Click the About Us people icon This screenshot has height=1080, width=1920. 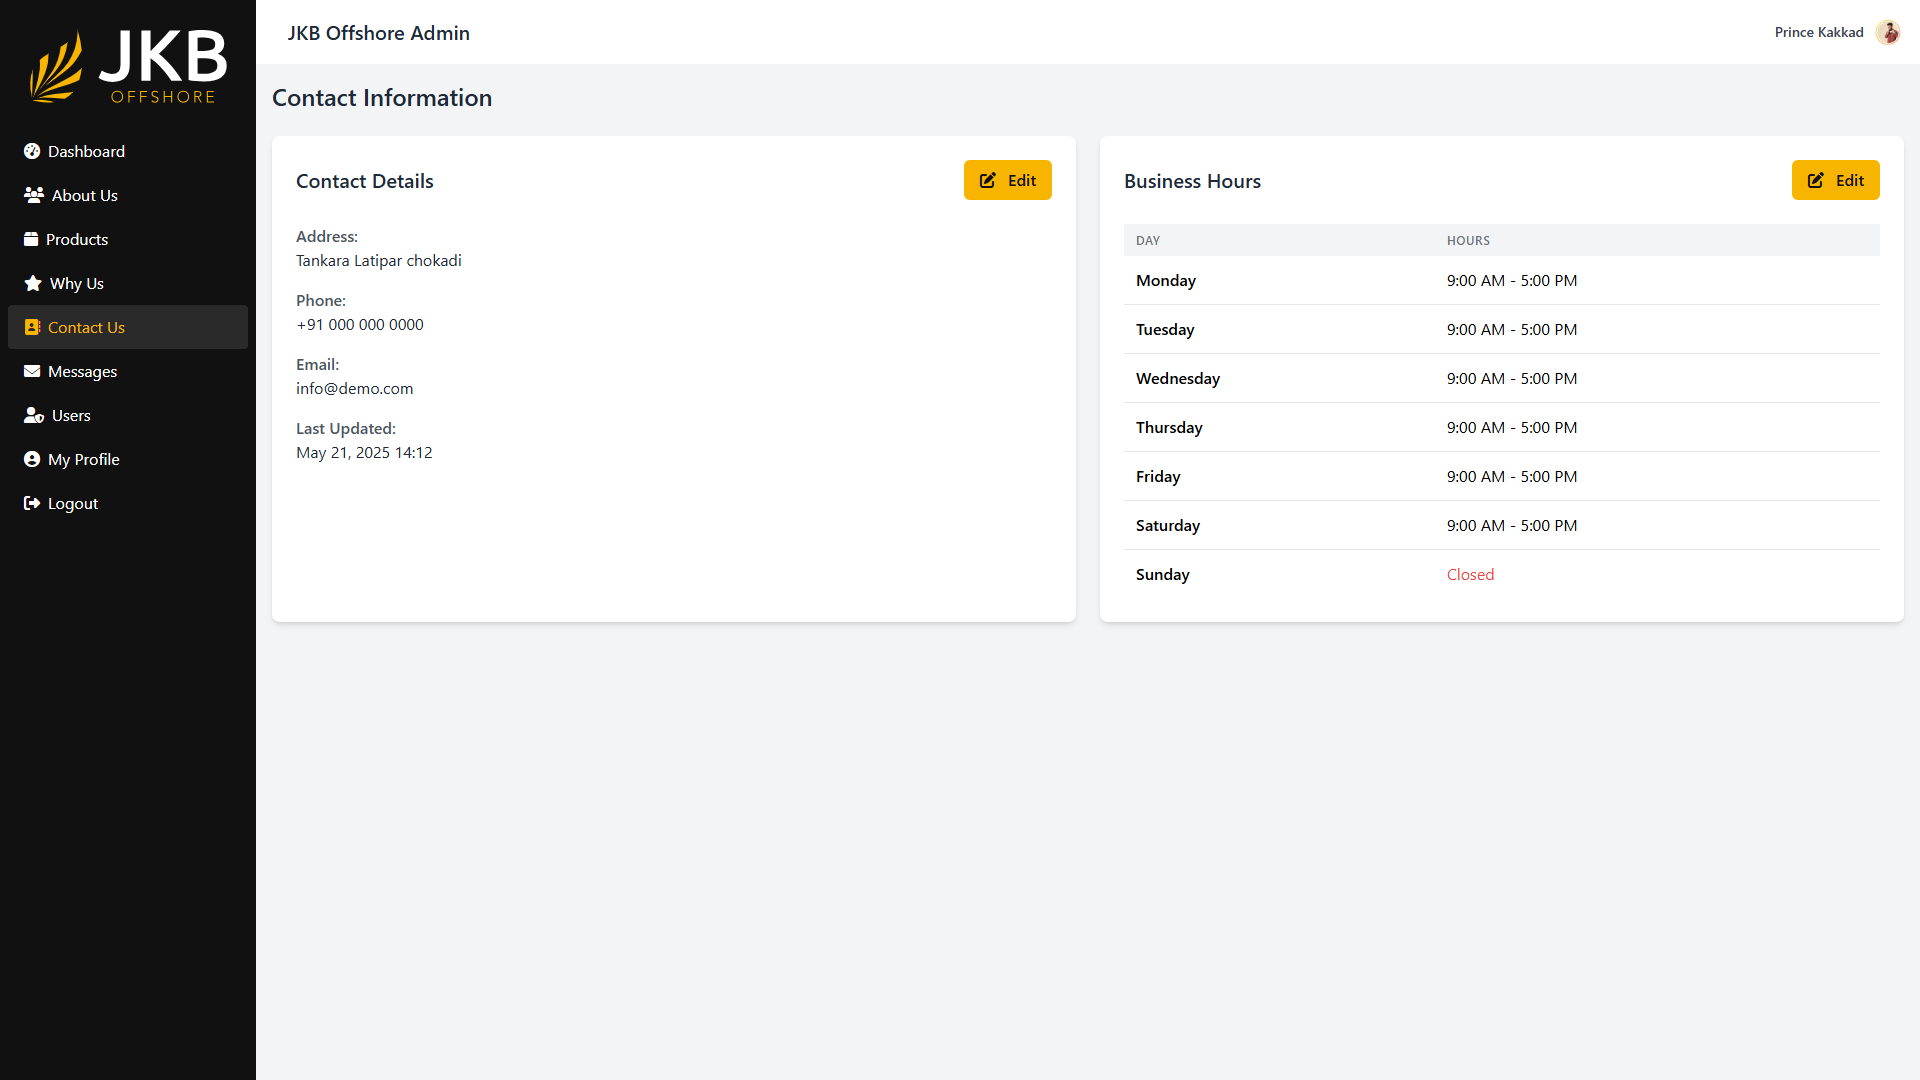[x=34, y=195]
